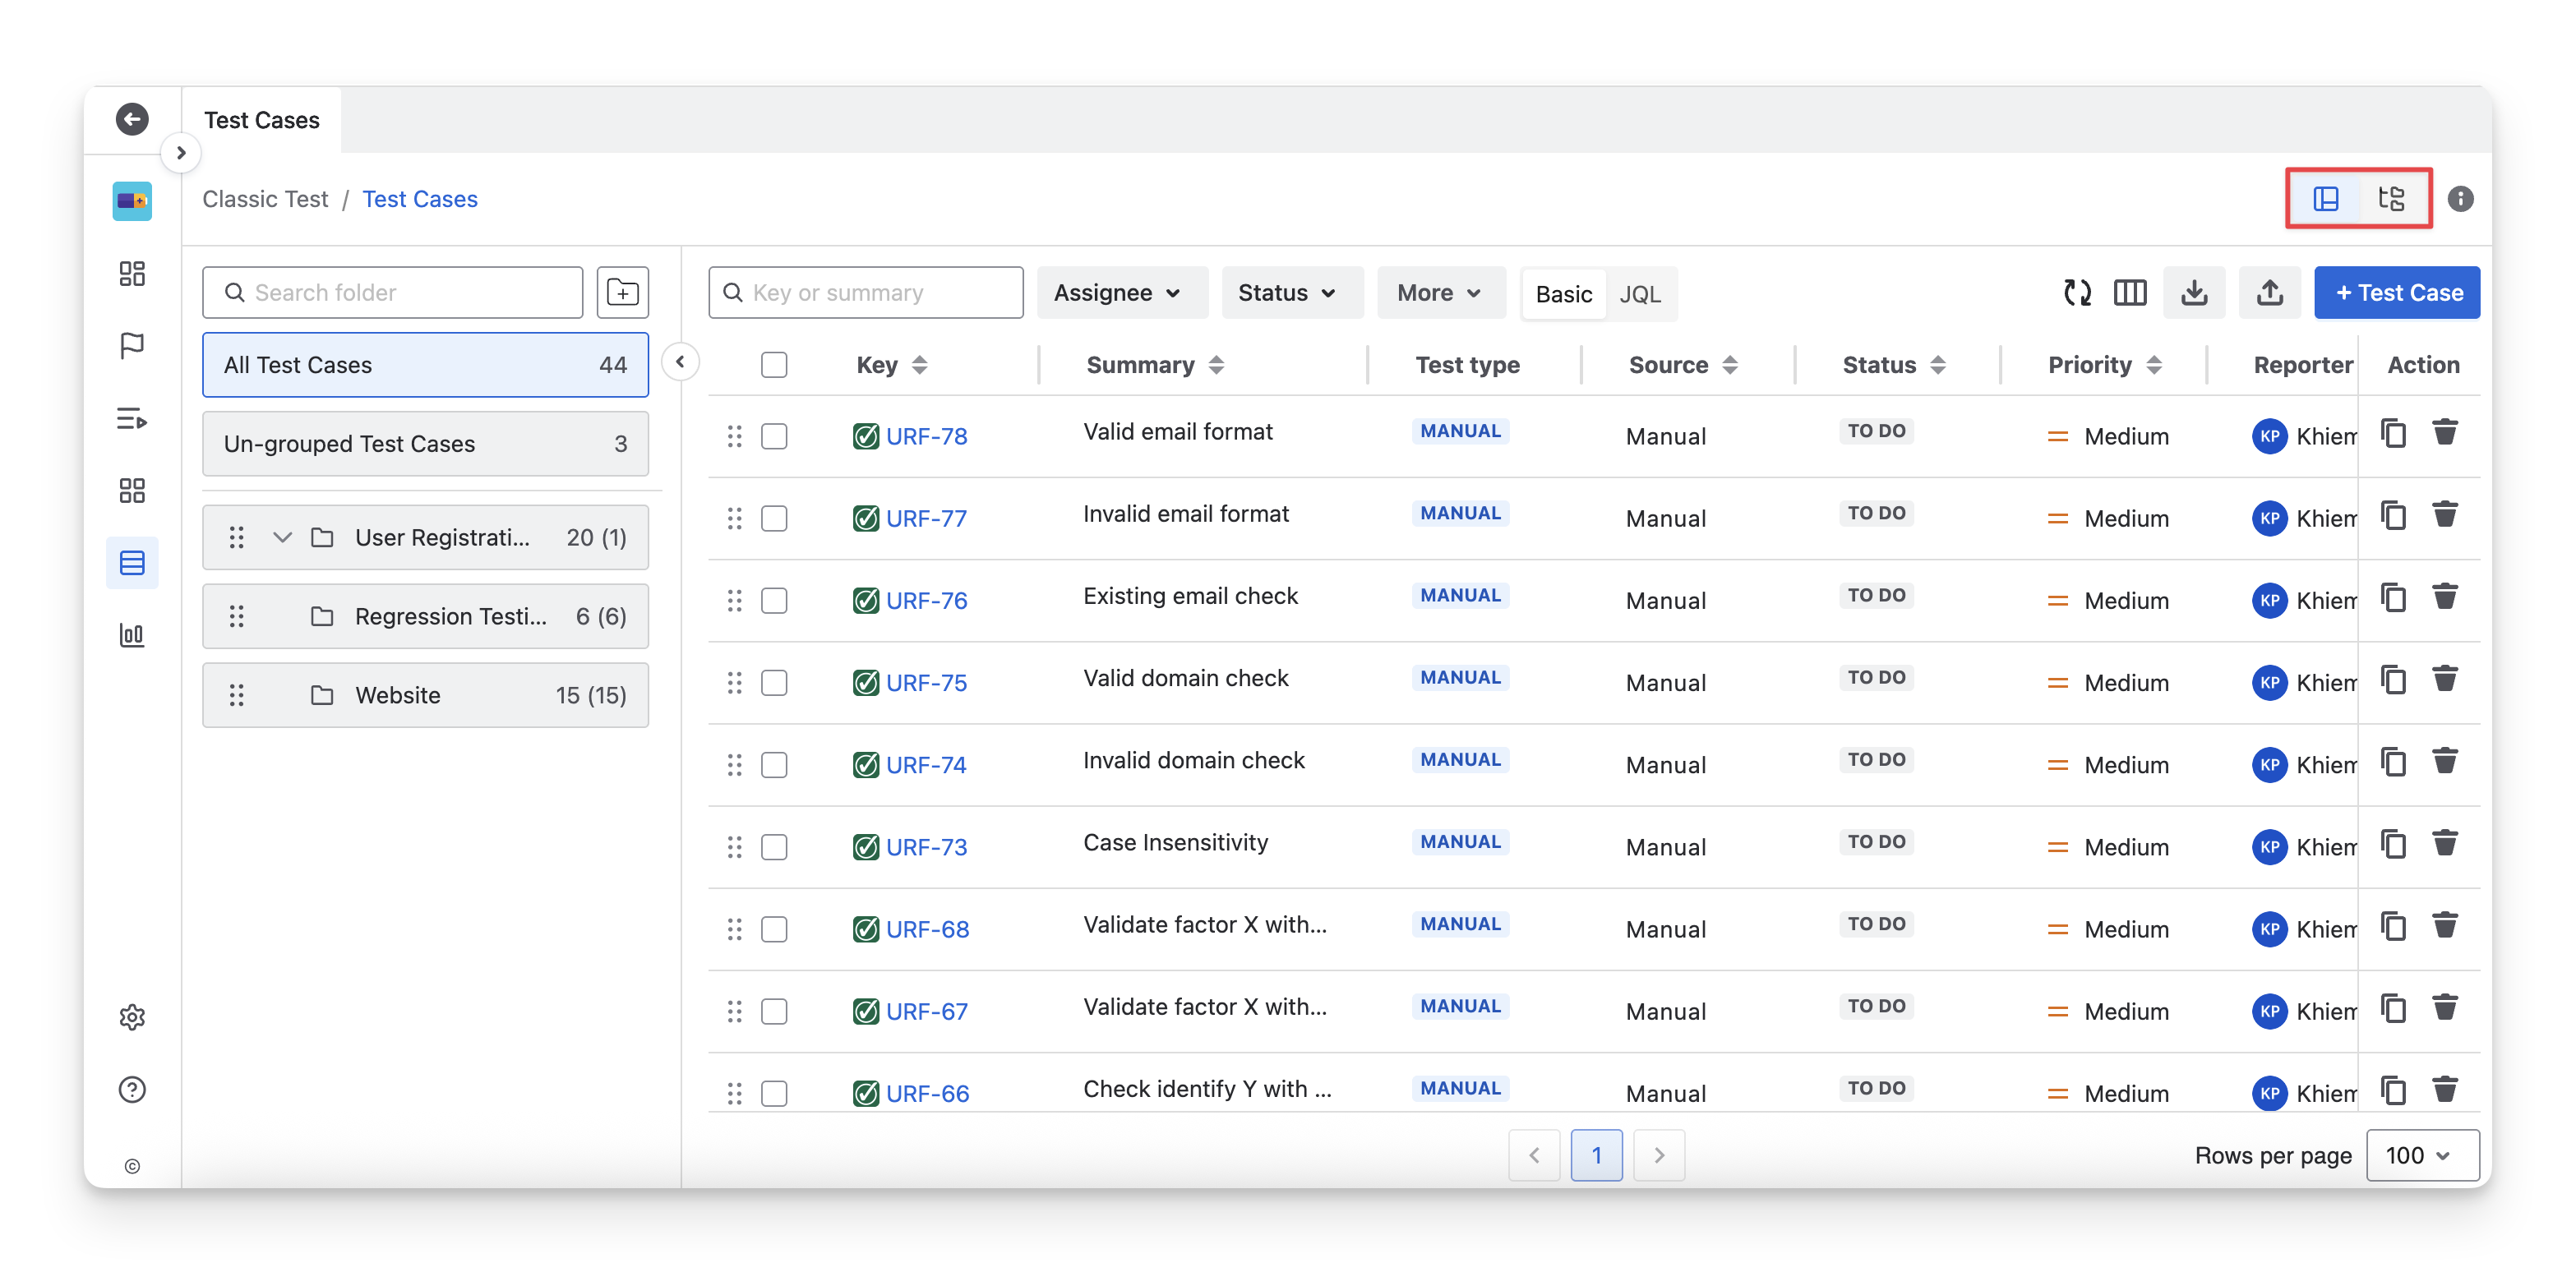Click the download test cases icon

point(2194,292)
